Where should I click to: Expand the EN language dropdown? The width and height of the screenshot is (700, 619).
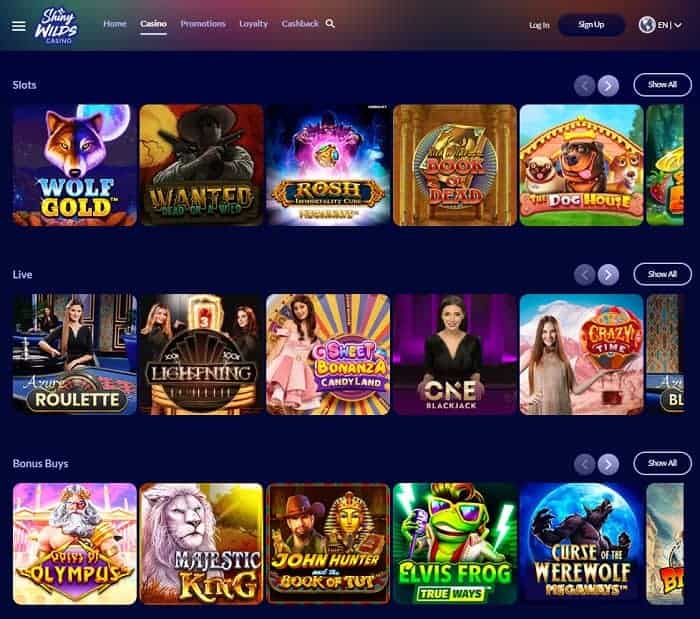coord(669,25)
